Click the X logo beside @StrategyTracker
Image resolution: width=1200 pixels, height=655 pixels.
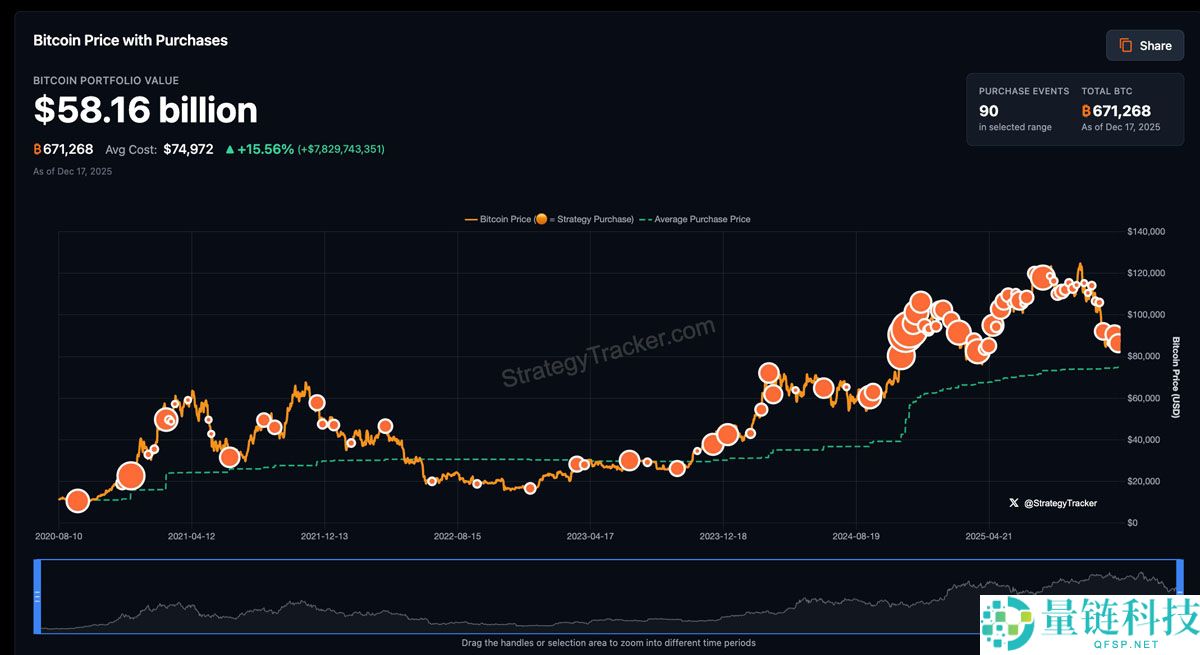1013,503
